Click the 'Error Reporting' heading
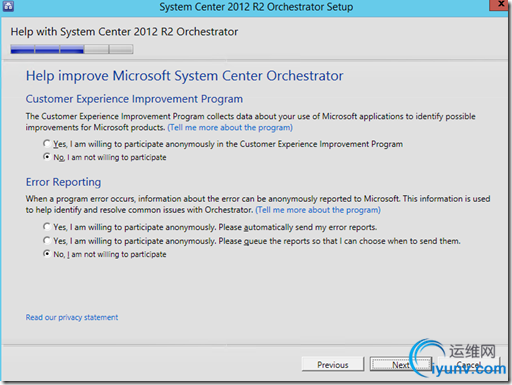 [x=63, y=182]
